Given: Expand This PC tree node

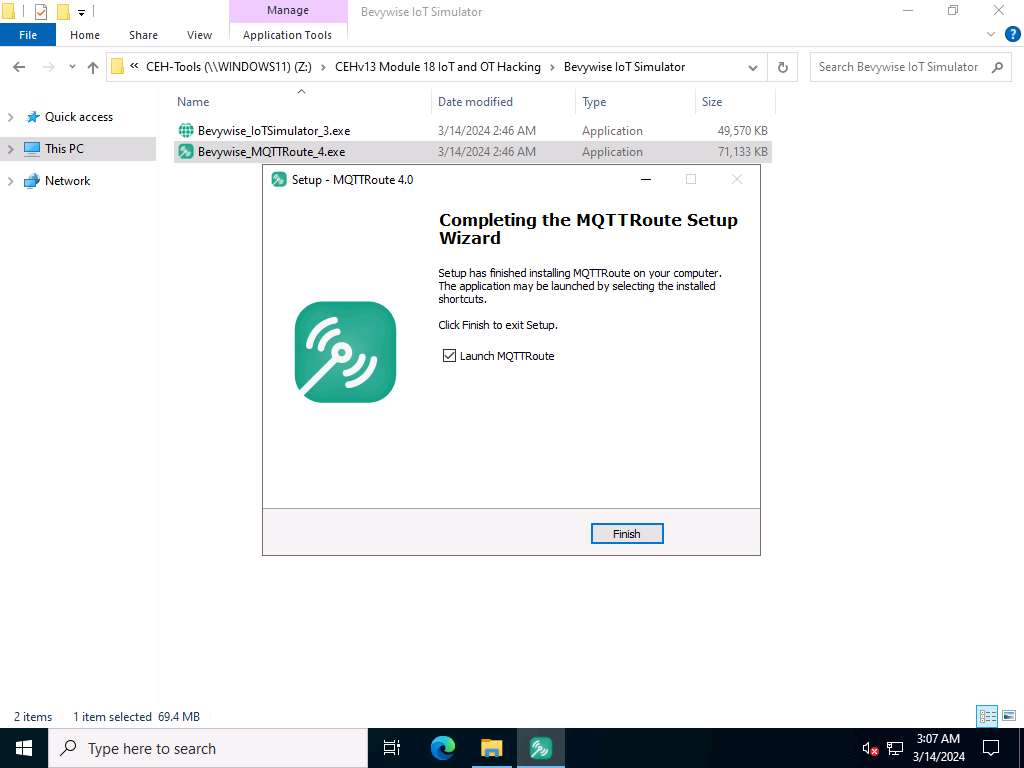Looking at the screenshot, I should point(10,150).
